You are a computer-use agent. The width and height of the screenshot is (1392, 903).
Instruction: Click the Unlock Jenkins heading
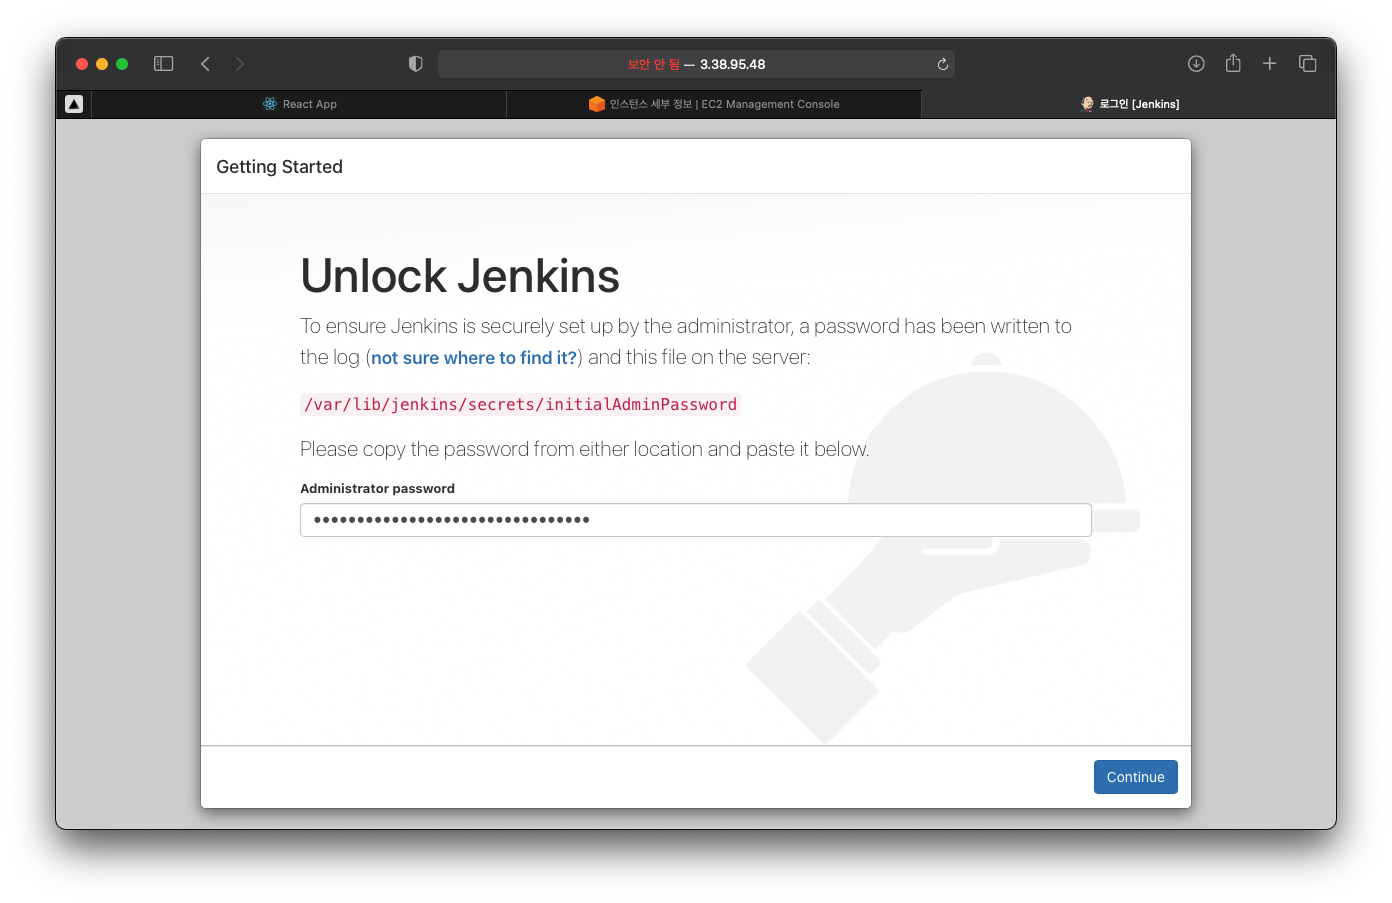point(460,276)
